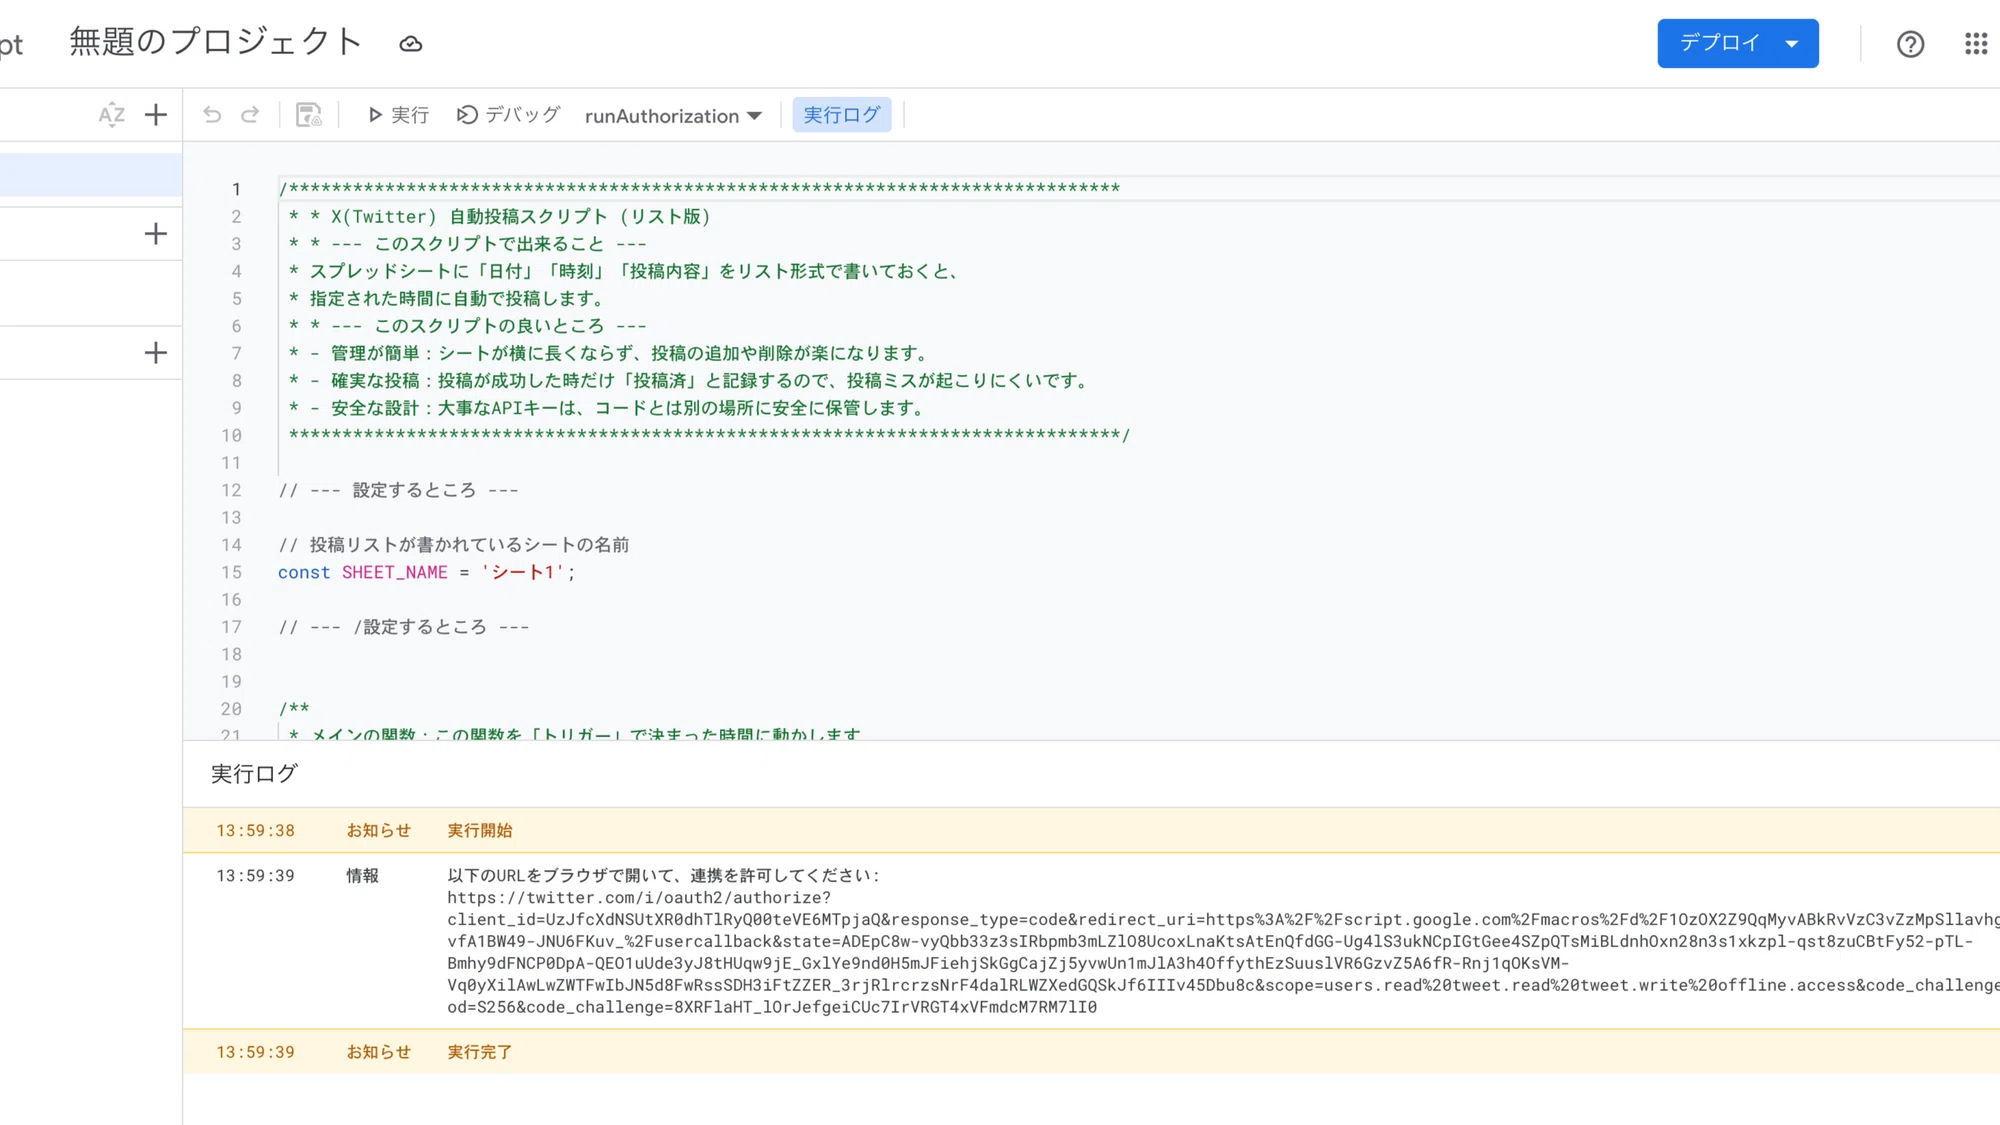
Task: Click line number 20 in gutter
Action: (231, 710)
